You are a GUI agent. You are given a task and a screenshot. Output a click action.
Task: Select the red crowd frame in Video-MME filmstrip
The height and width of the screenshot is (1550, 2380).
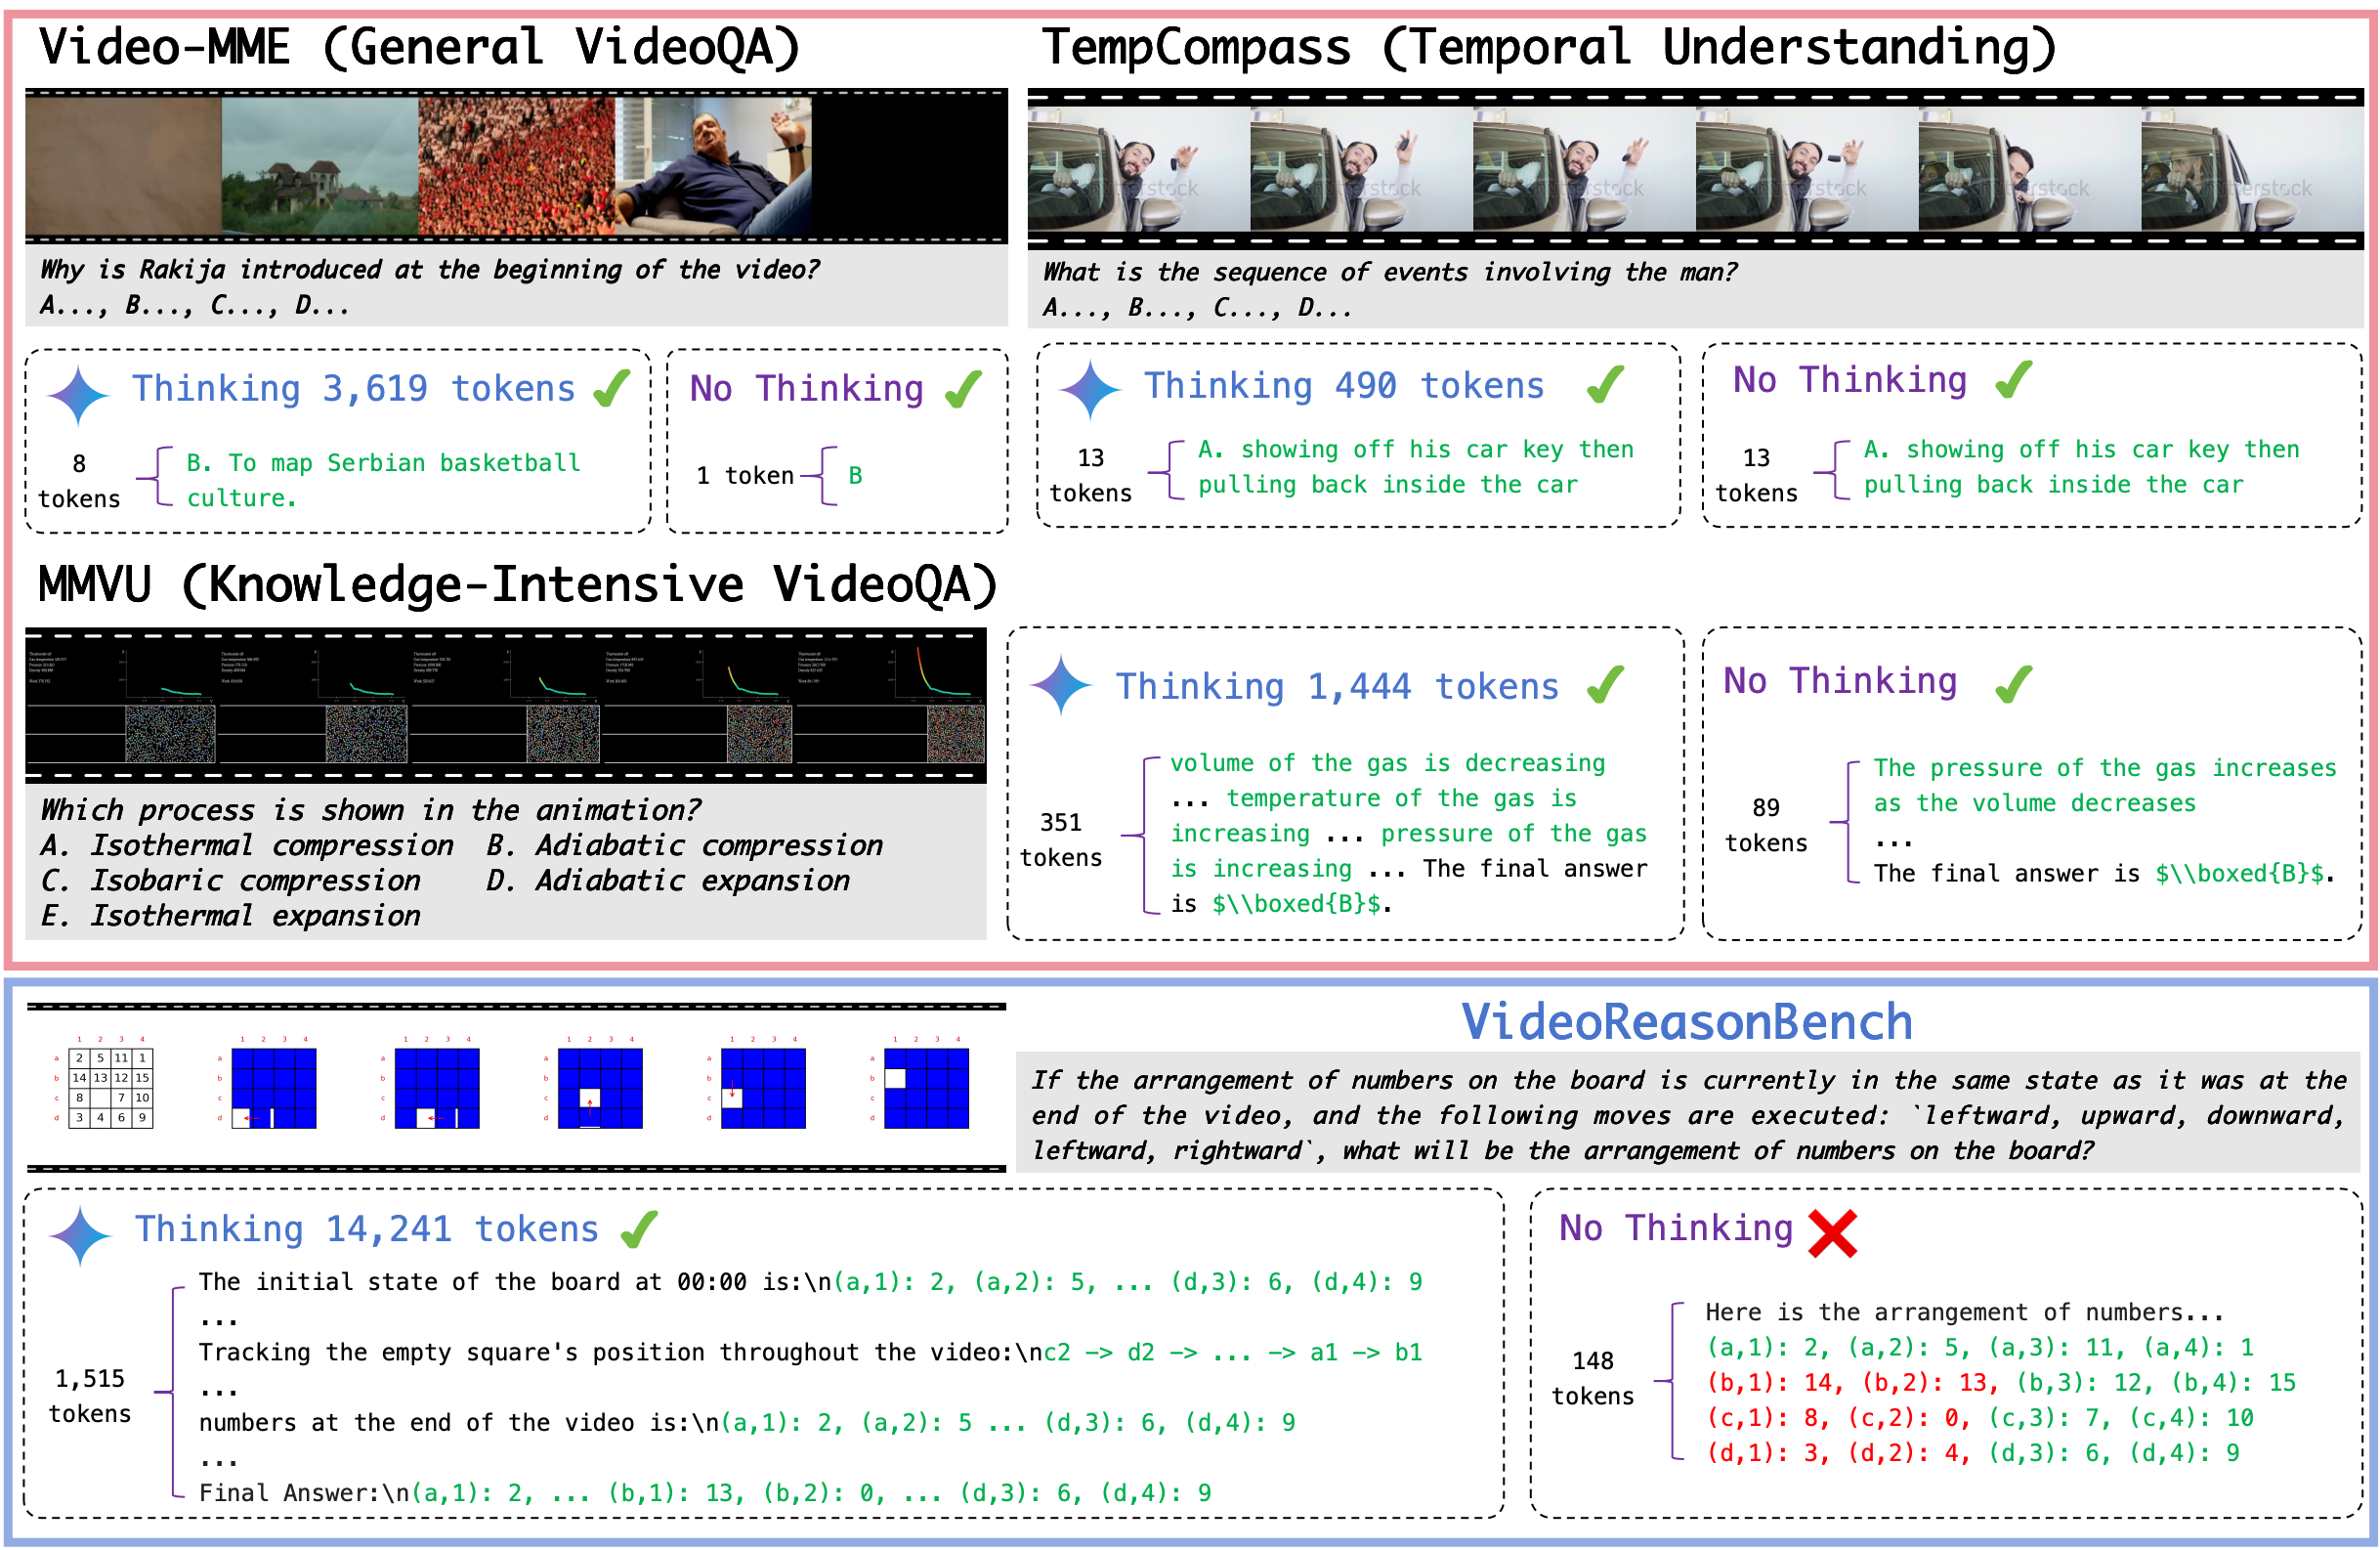[516, 166]
